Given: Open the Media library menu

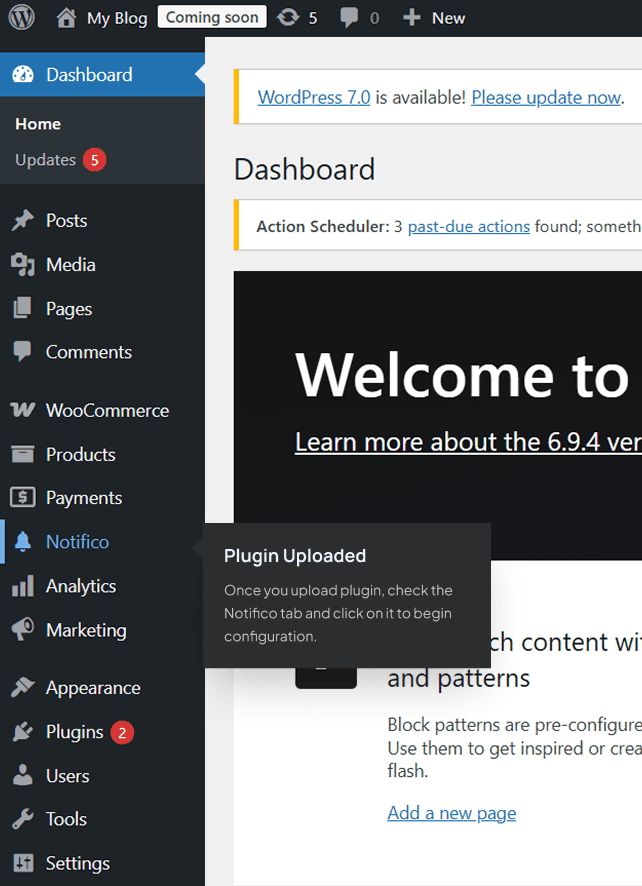Looking at the screenshot, I should 102,264.
